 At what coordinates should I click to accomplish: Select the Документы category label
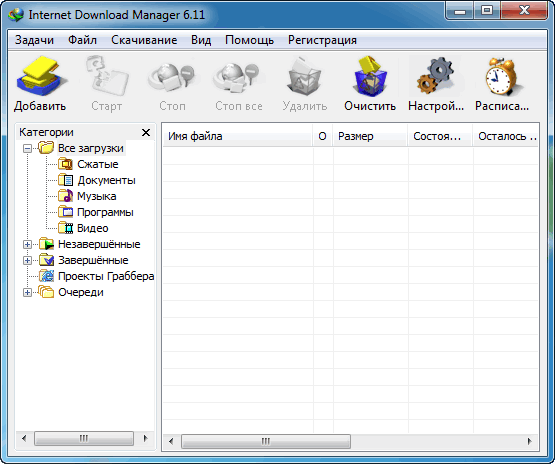tap(107, 181)
